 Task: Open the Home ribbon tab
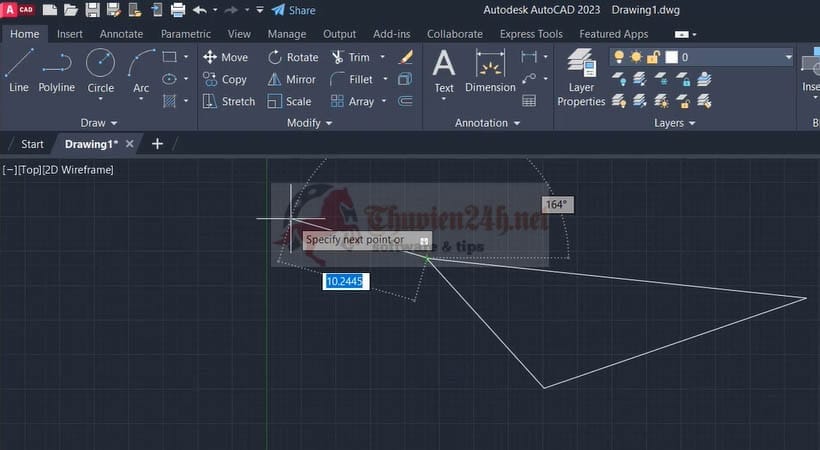pyautogui.click(x=25, y=34)
